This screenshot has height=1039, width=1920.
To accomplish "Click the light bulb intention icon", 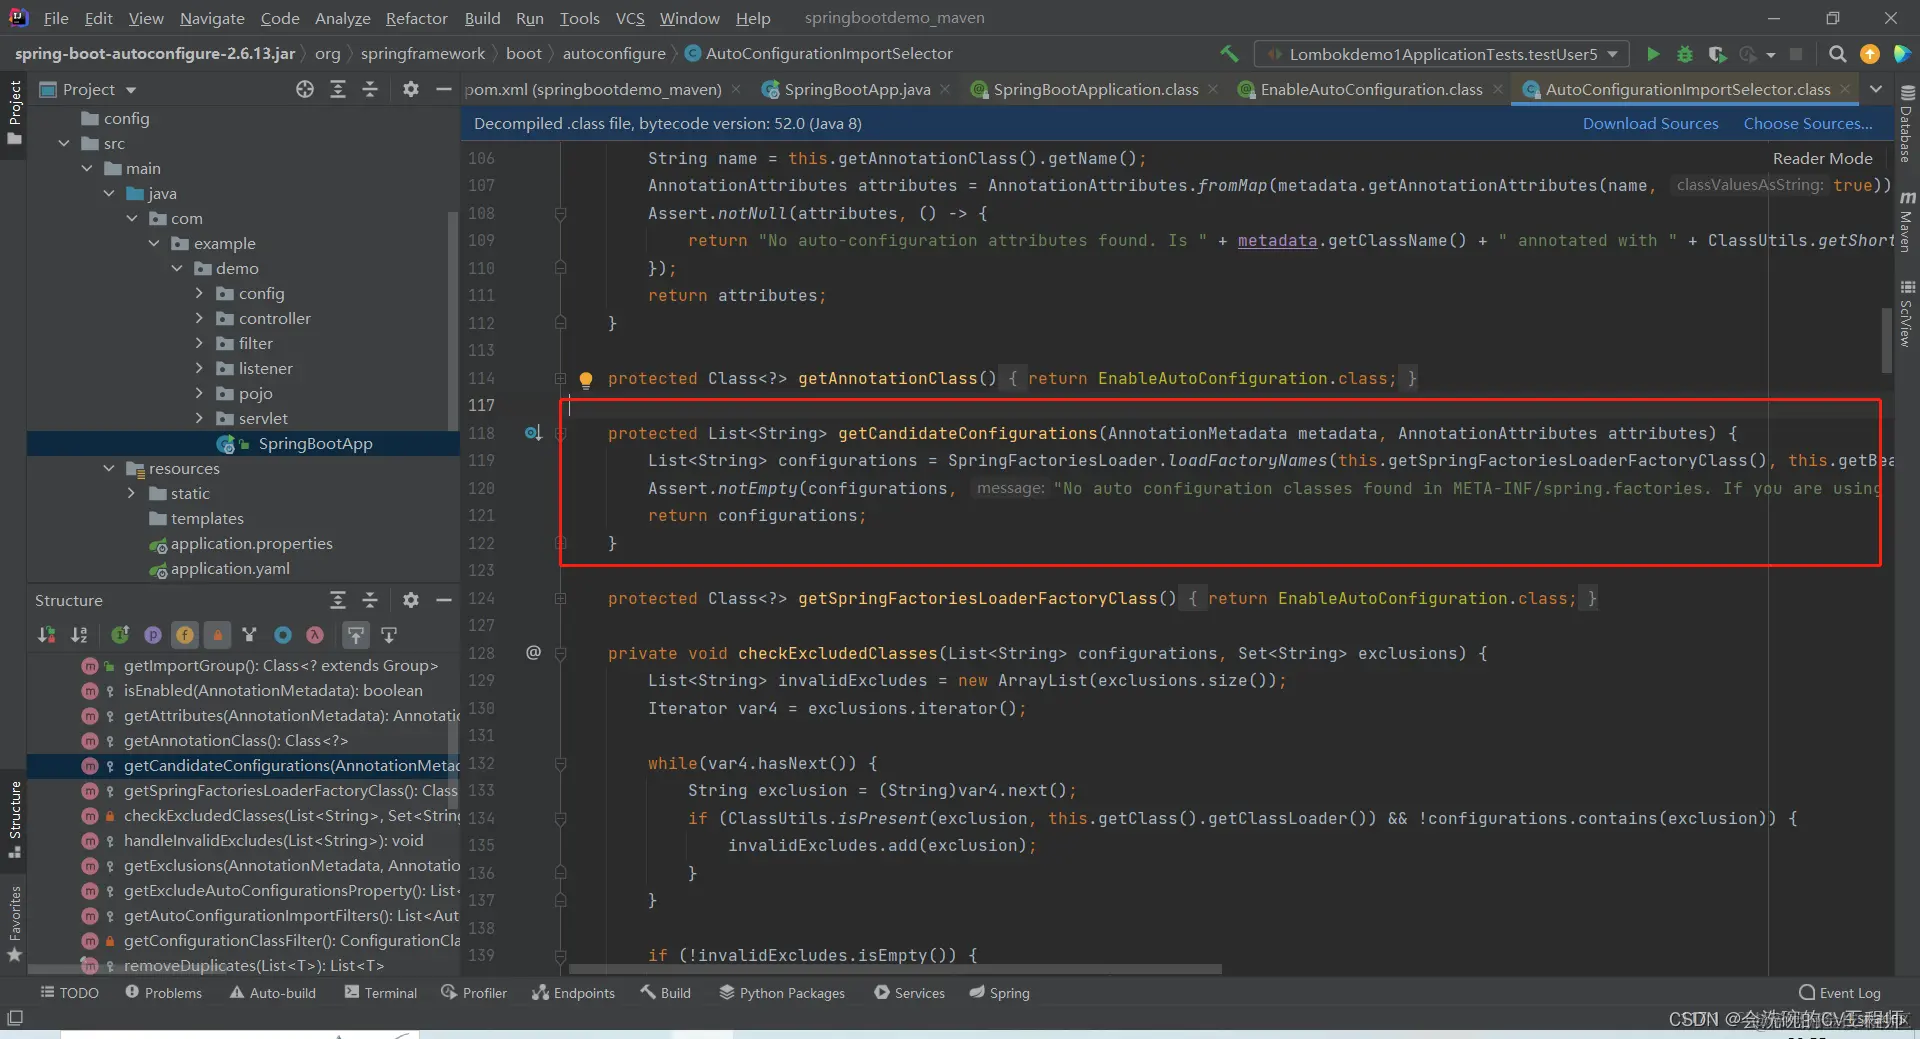I will click(x=586, y=379).
